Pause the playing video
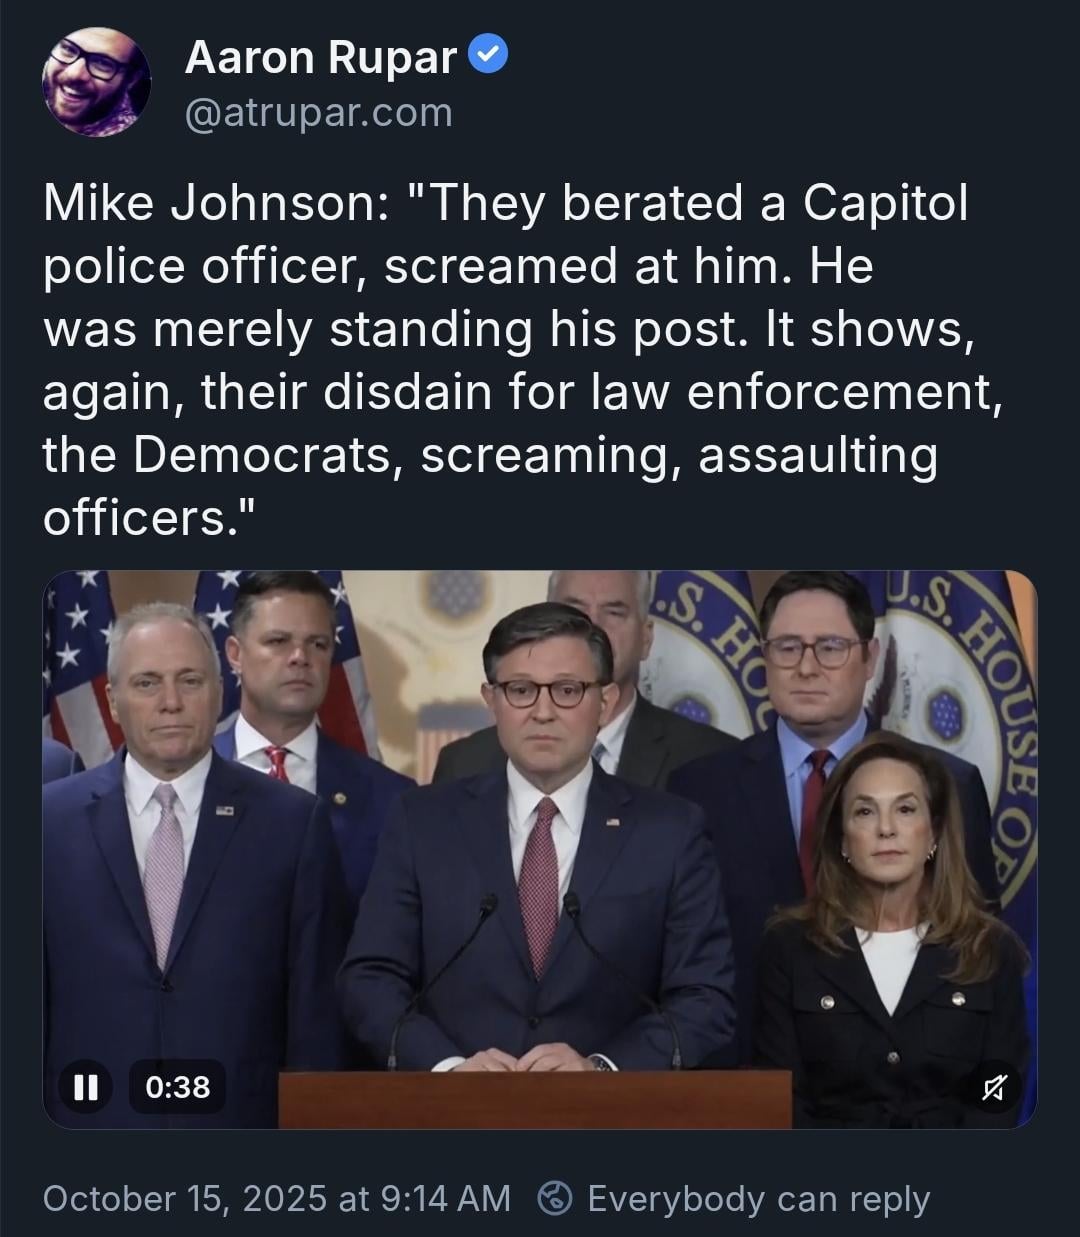 [x=85, y=1087]
